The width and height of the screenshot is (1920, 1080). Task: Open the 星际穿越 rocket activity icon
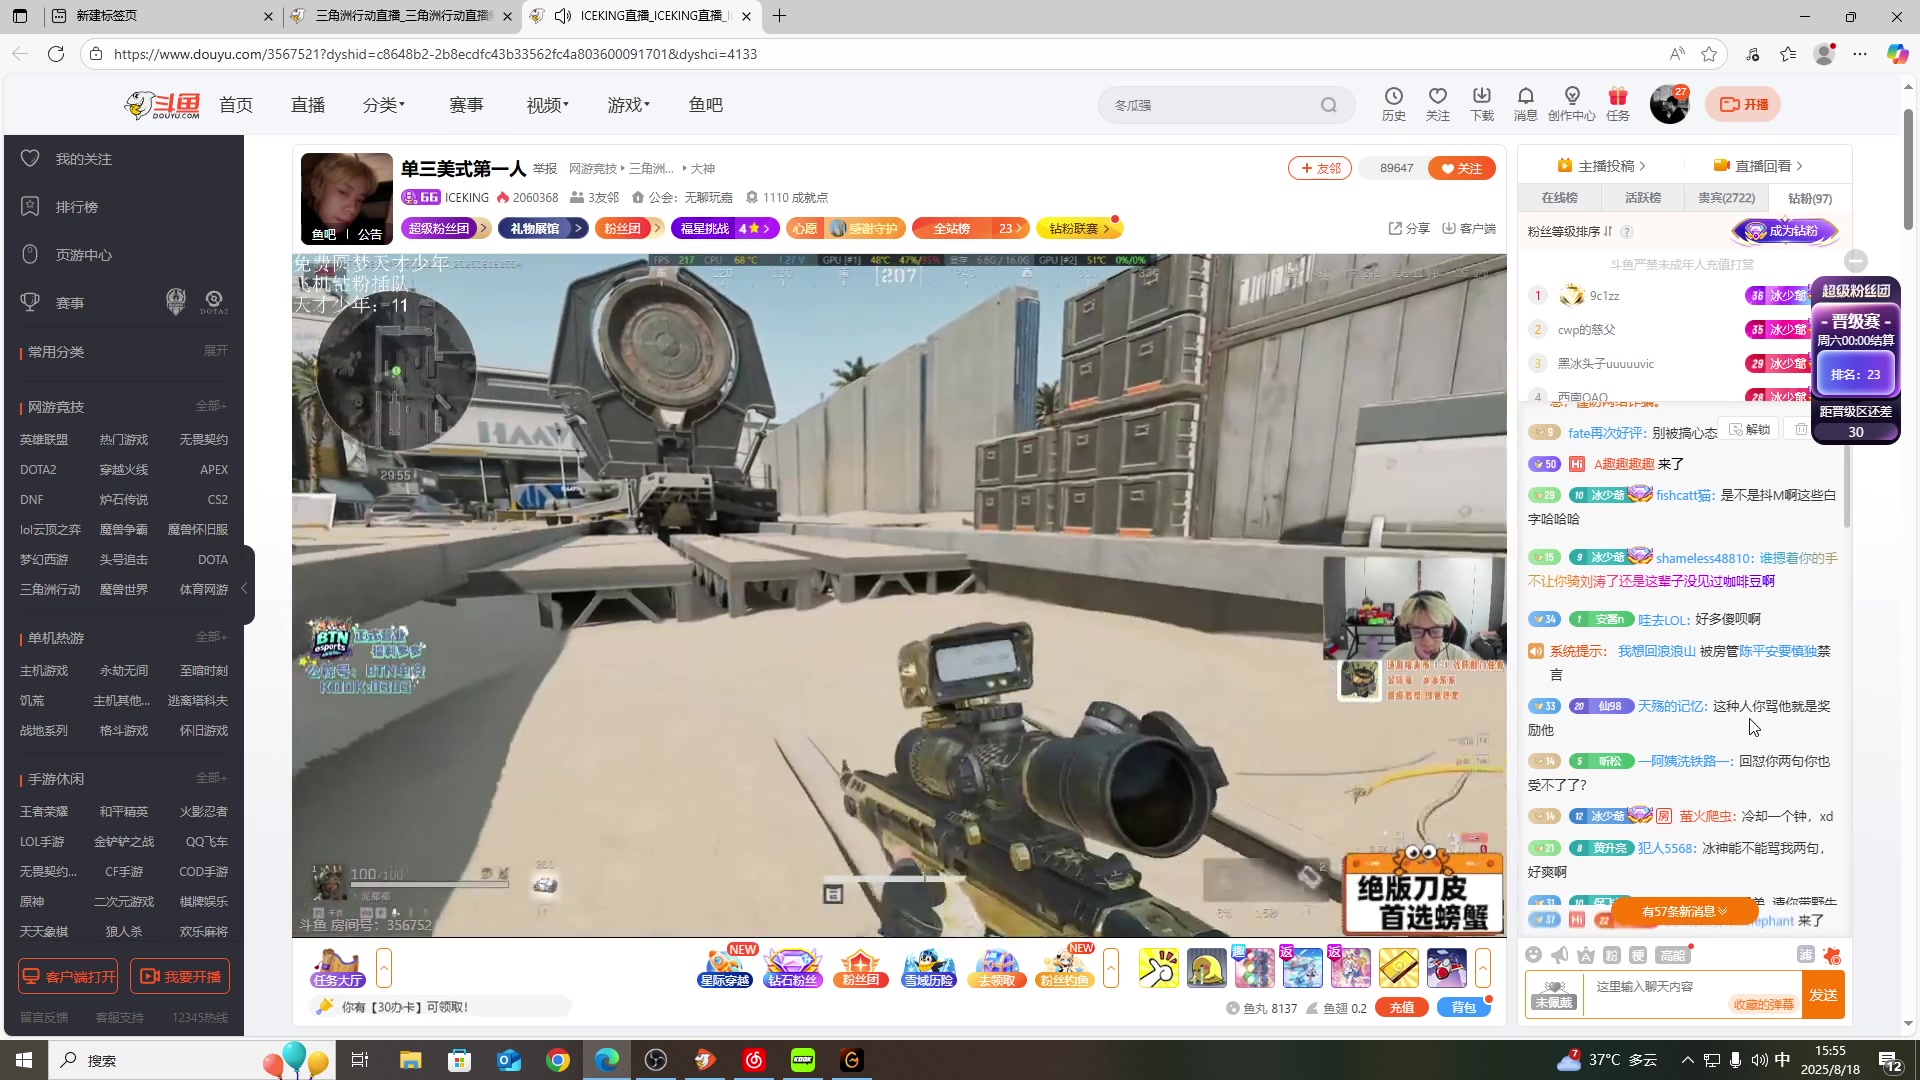(x=725, y=968)
